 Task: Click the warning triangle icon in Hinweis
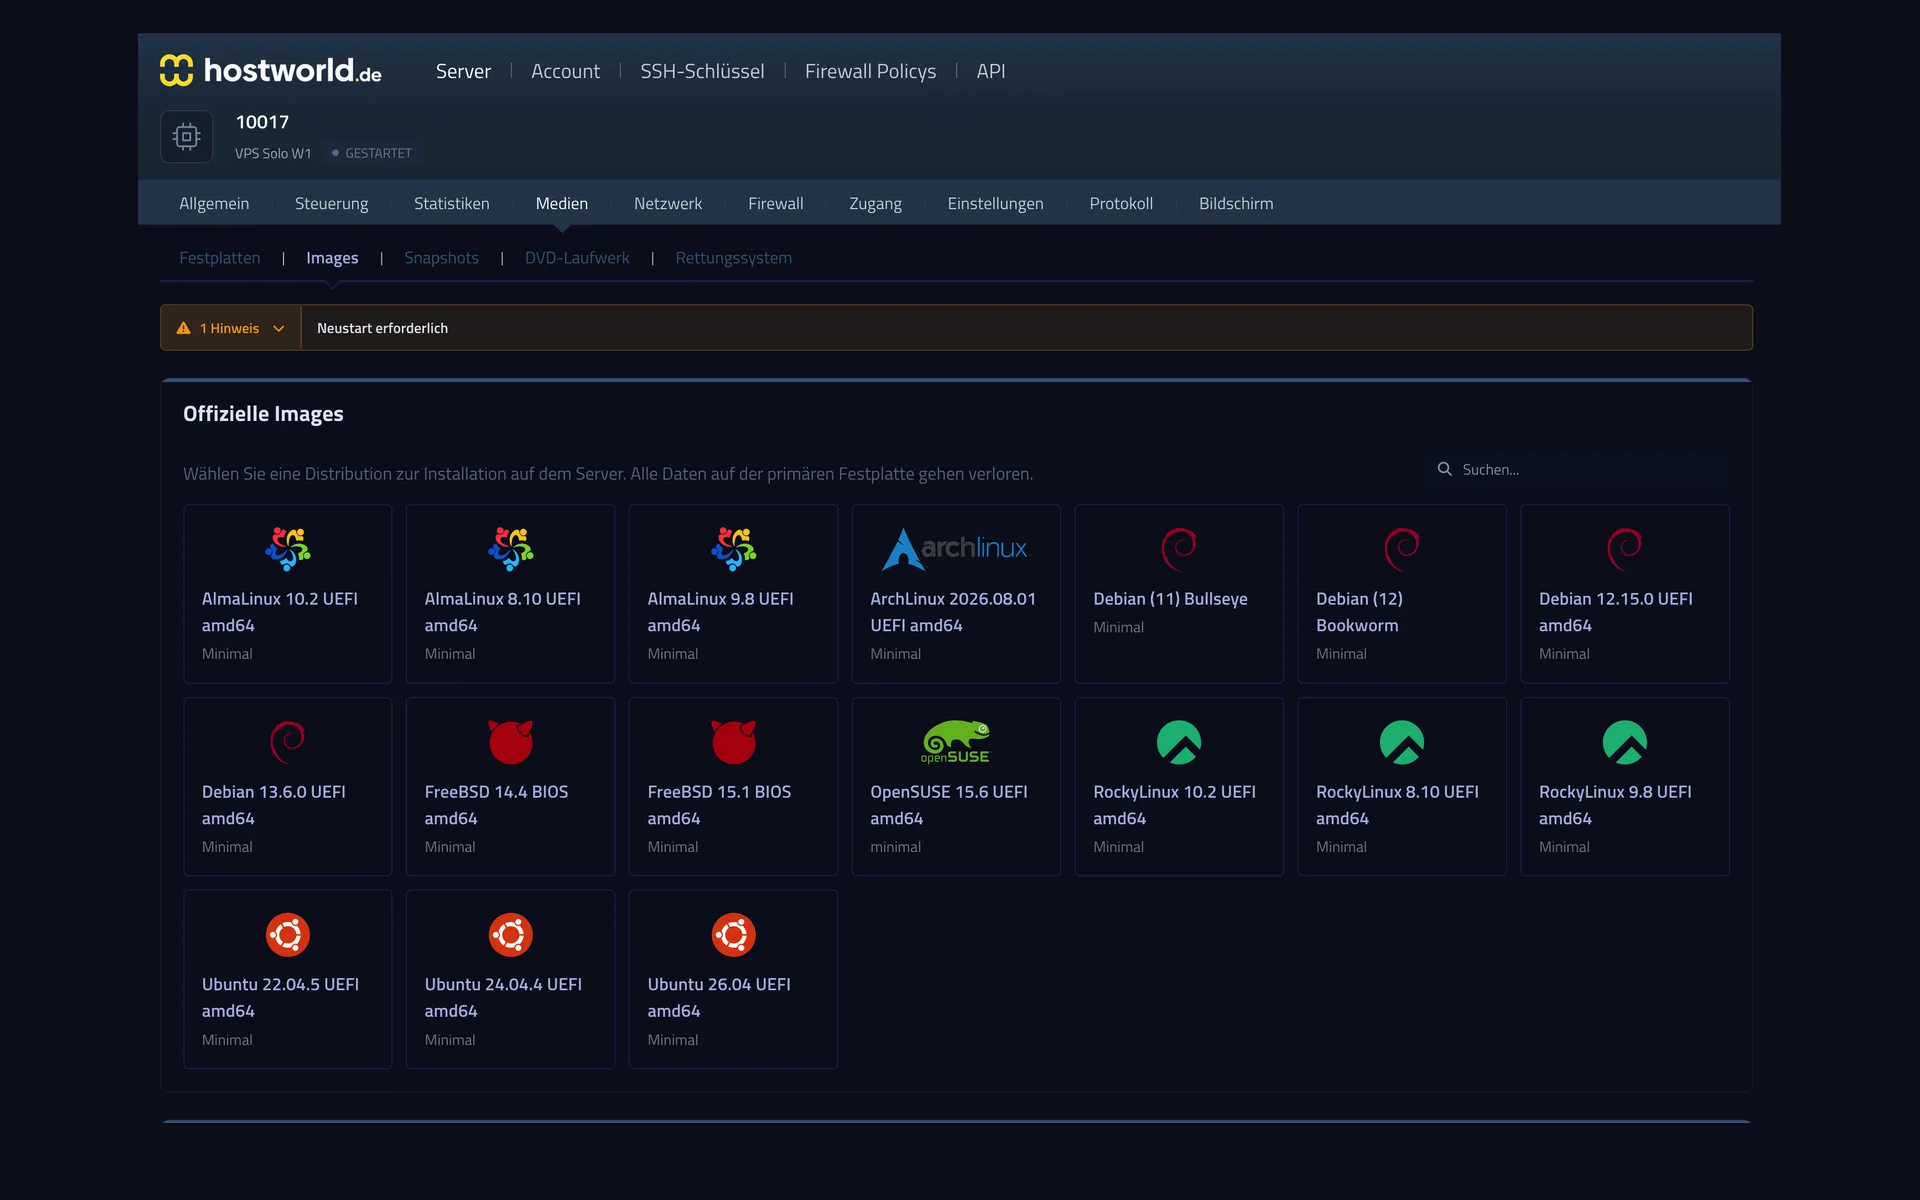click(x=183, y=328)
